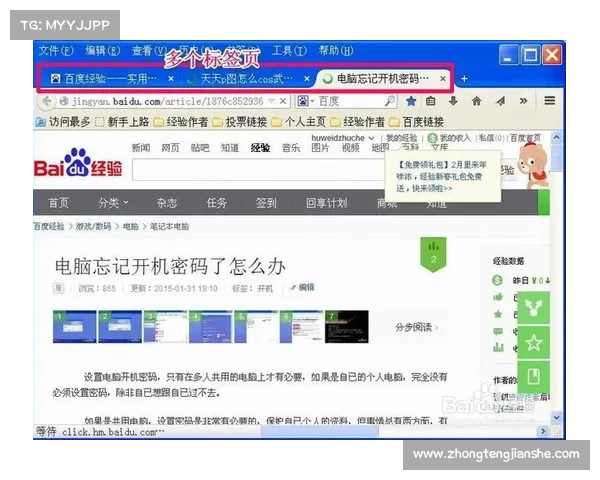The width and height of the screenshot is (600, 480).
Task: Click the 游戏/数码 breadcrumb
Action: [x=93, y=227]
